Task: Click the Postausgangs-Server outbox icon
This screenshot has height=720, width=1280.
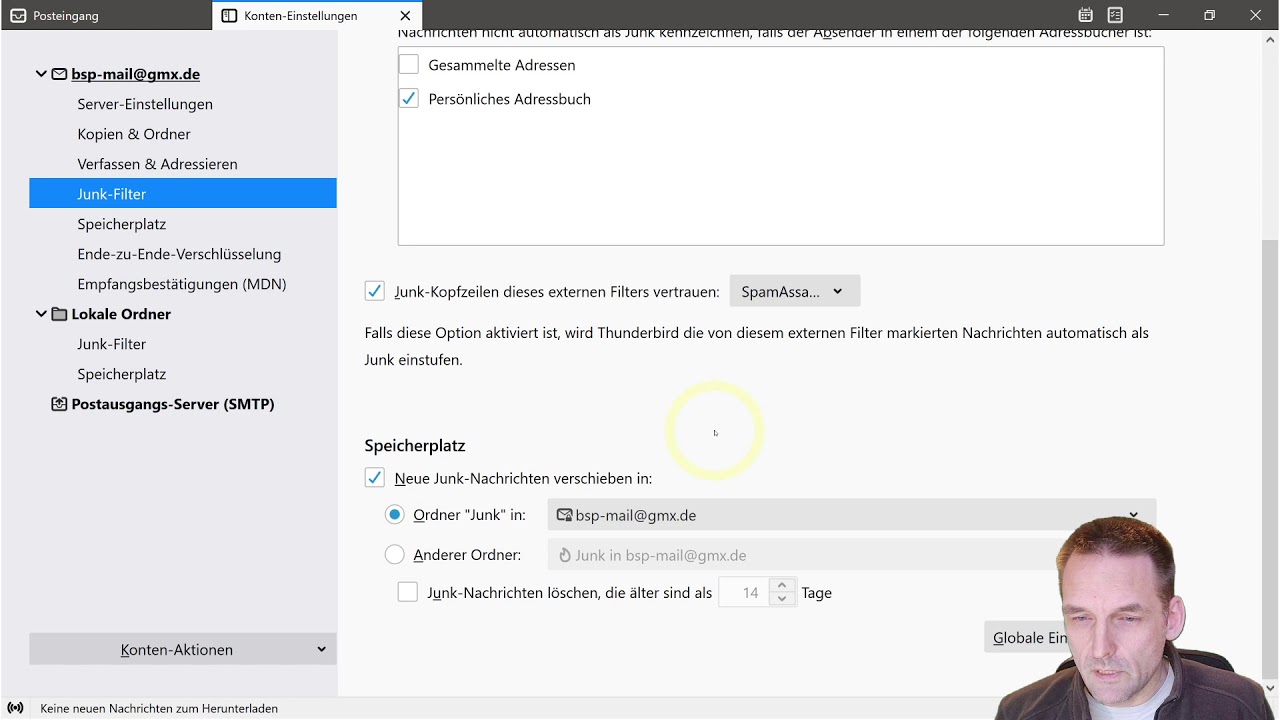Action: click(x=59, y=404)
